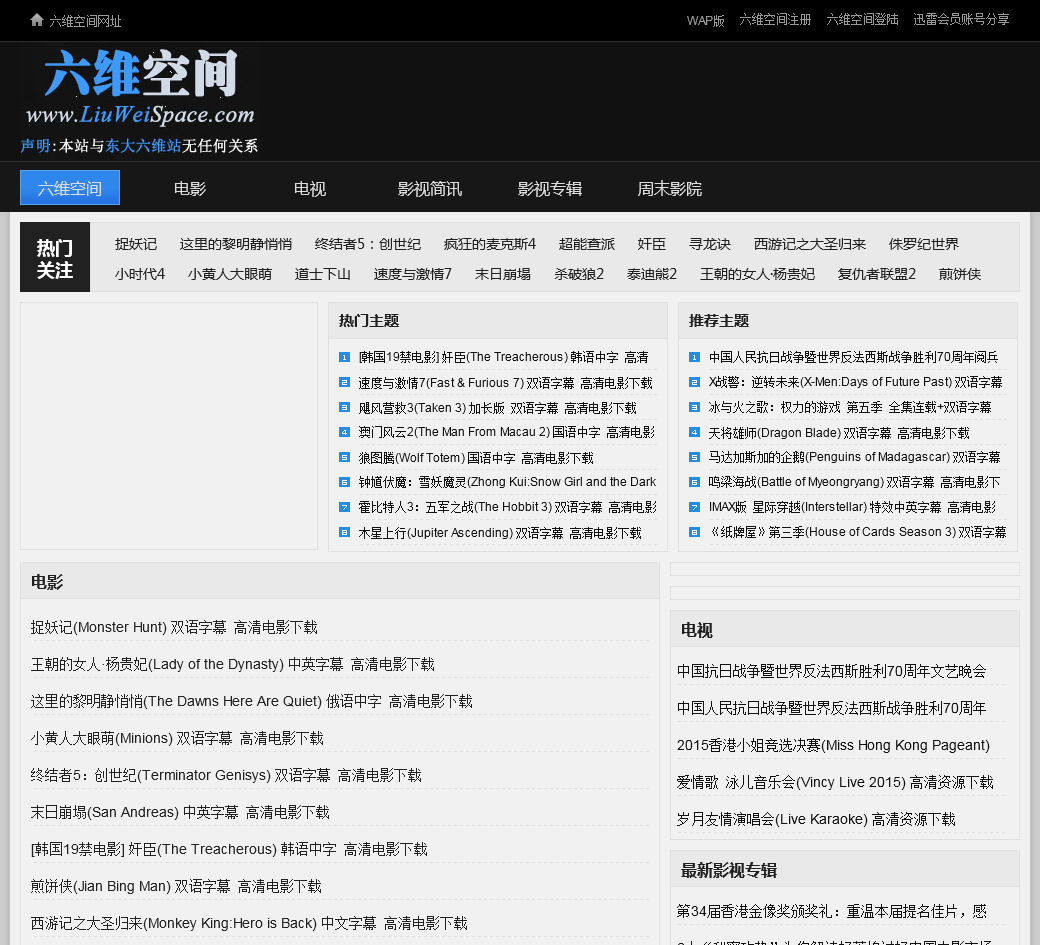This screenshot has height=945, width=1040.
Task: Click number 1 badge in 热门主题 list
Action: [x=344, y=357]
